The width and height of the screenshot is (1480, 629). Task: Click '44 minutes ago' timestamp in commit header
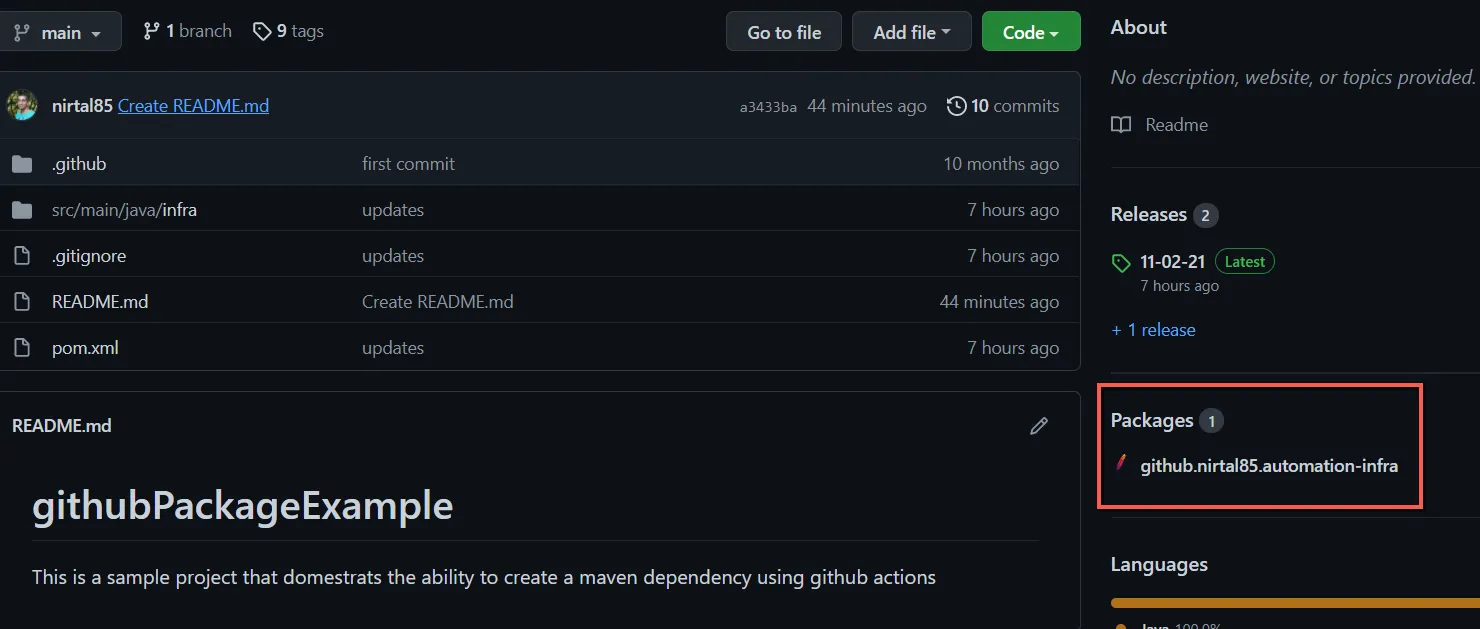867,106
